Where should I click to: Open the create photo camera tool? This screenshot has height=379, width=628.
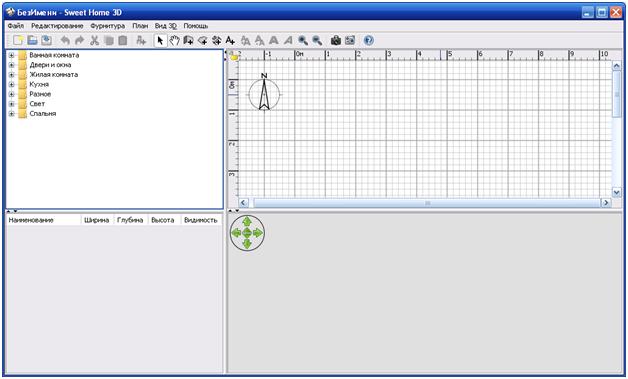[336, 40]
